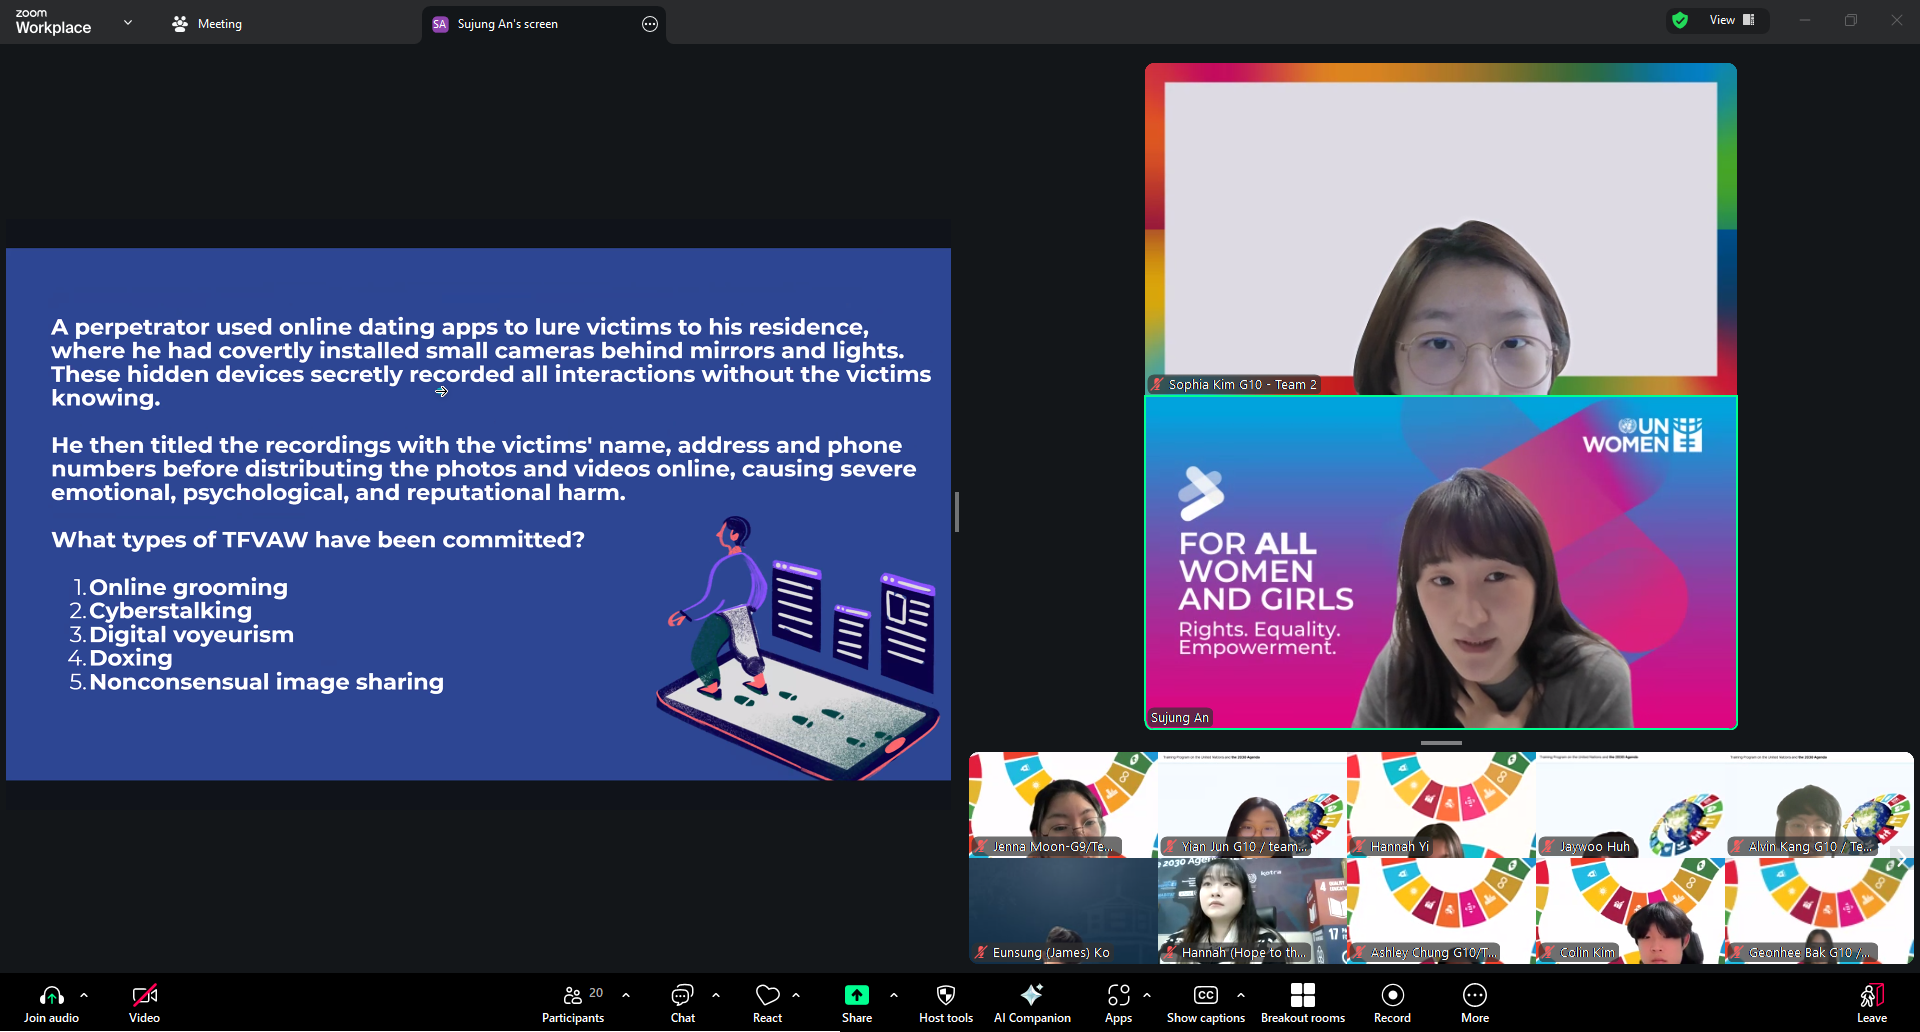Select Ashley Chung's video thumbnail
This screenshot has height=1032, width=1920.
(1441, 911)
